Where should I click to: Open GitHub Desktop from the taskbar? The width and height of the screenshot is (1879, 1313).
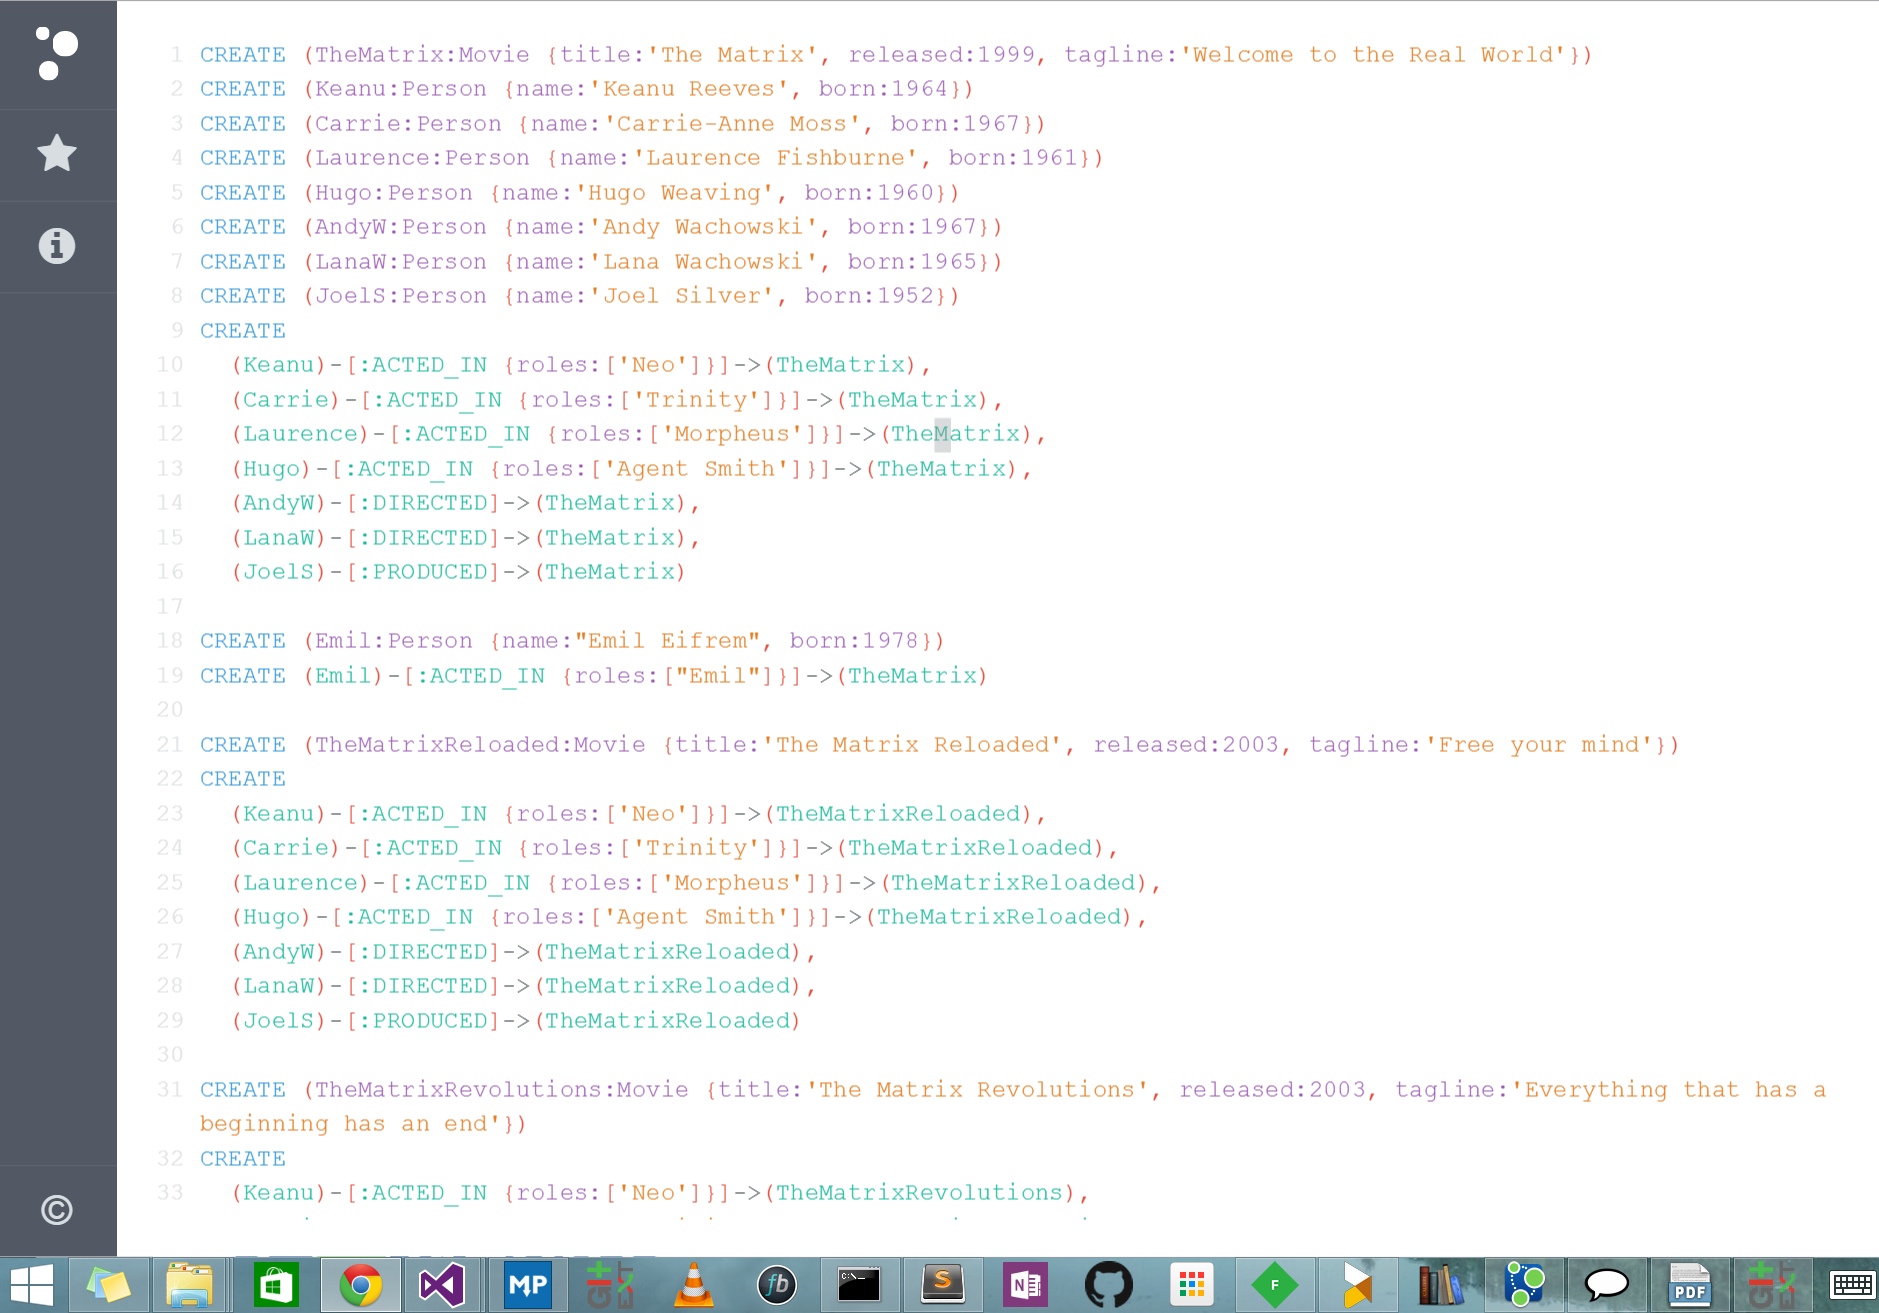pyautogui.click(x=1108, y=1285)
